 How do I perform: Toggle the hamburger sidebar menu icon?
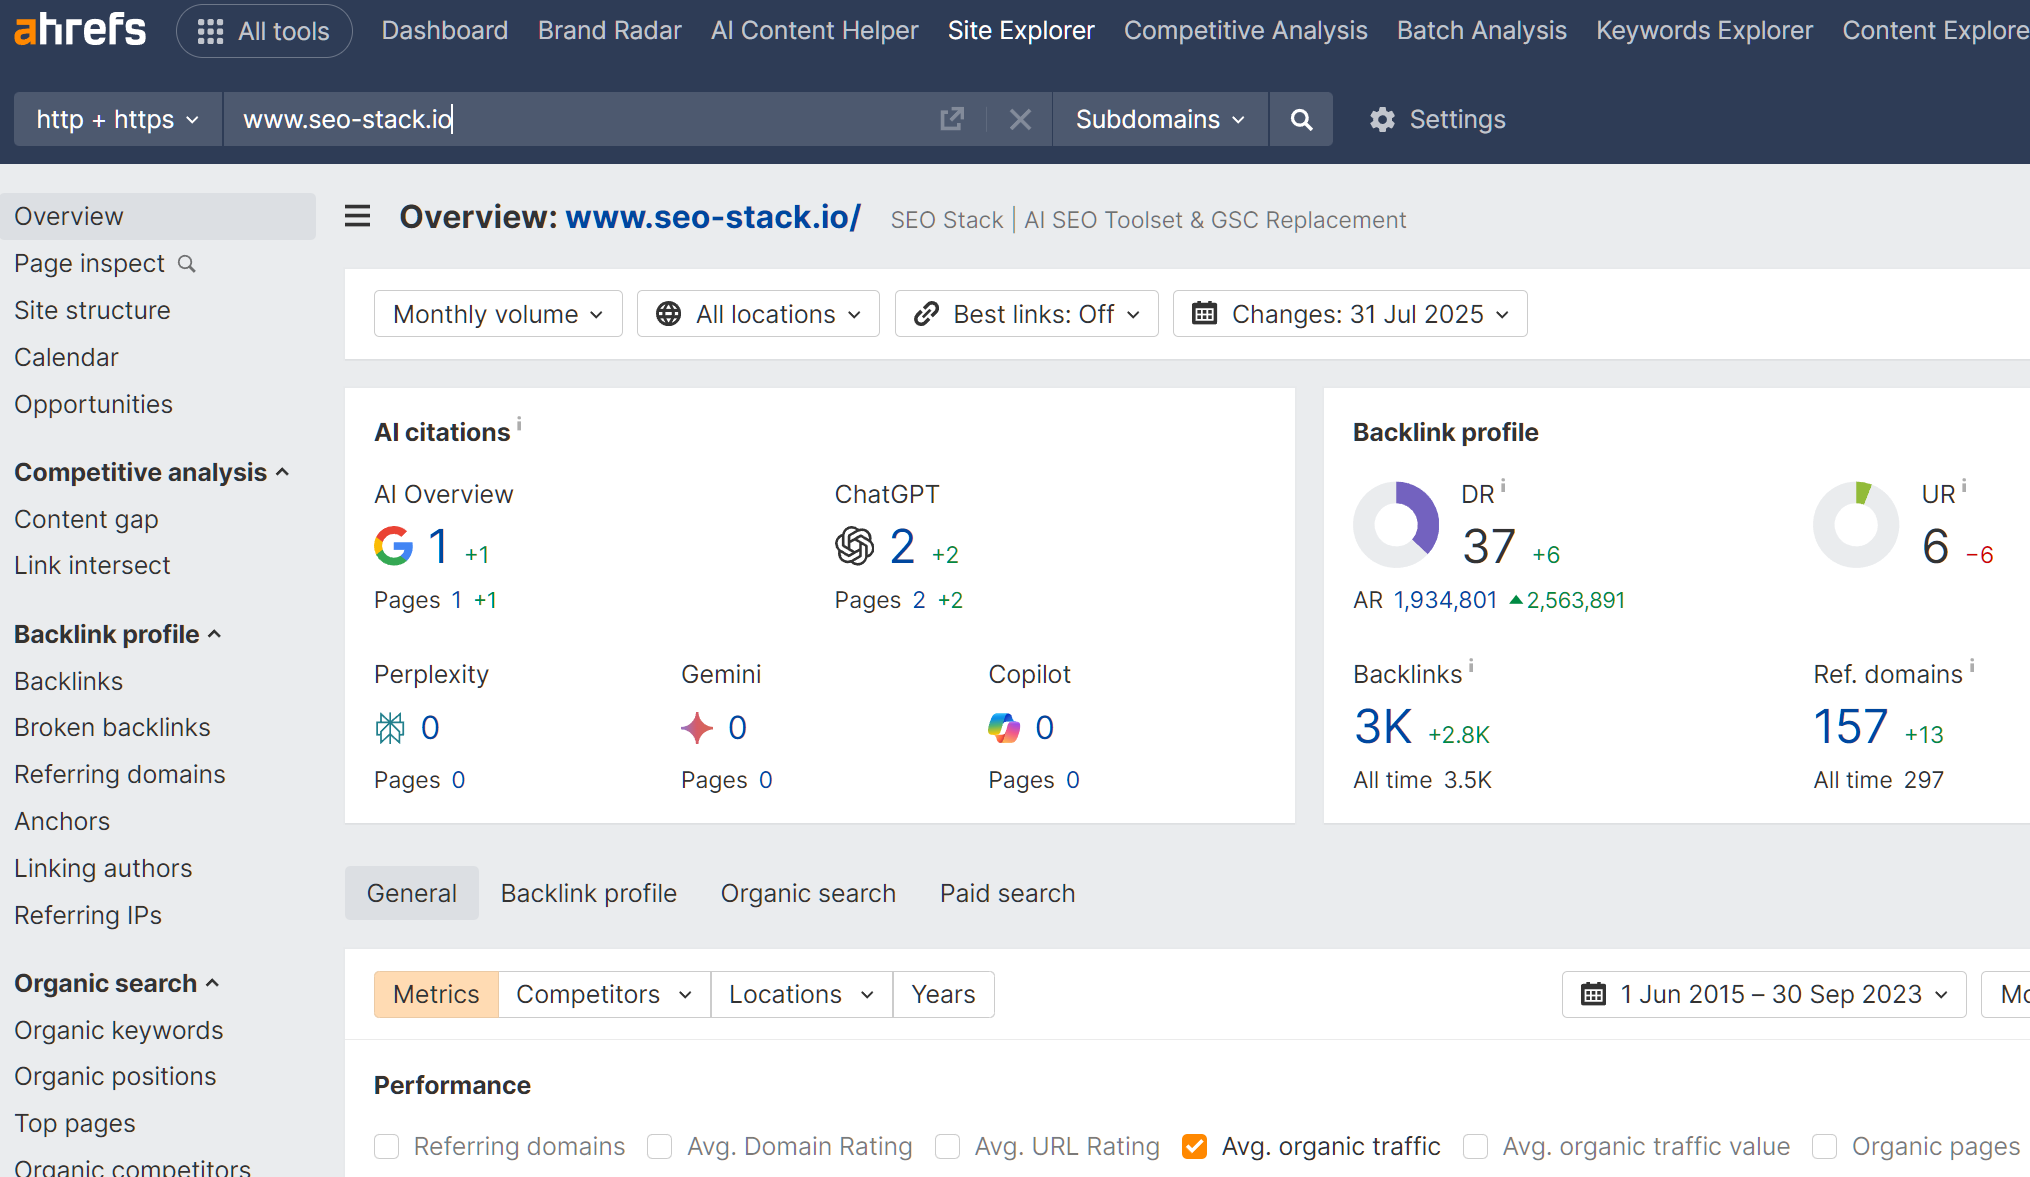click(x=357, y=217)
